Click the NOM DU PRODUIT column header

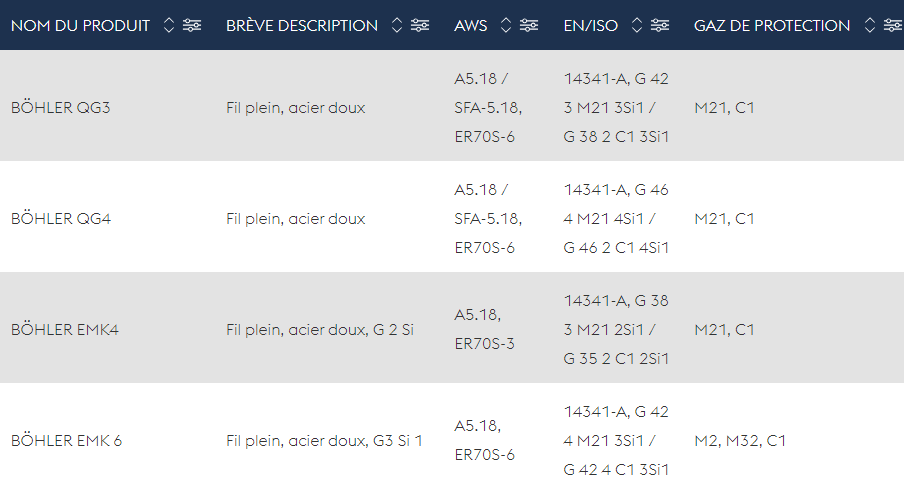pyautogui.click(x=80, y=26)
